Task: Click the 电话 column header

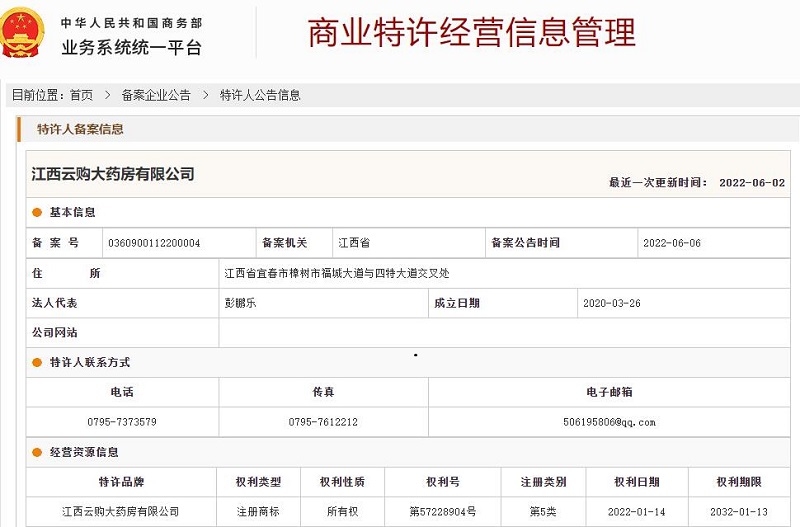Action: [122, 392]
